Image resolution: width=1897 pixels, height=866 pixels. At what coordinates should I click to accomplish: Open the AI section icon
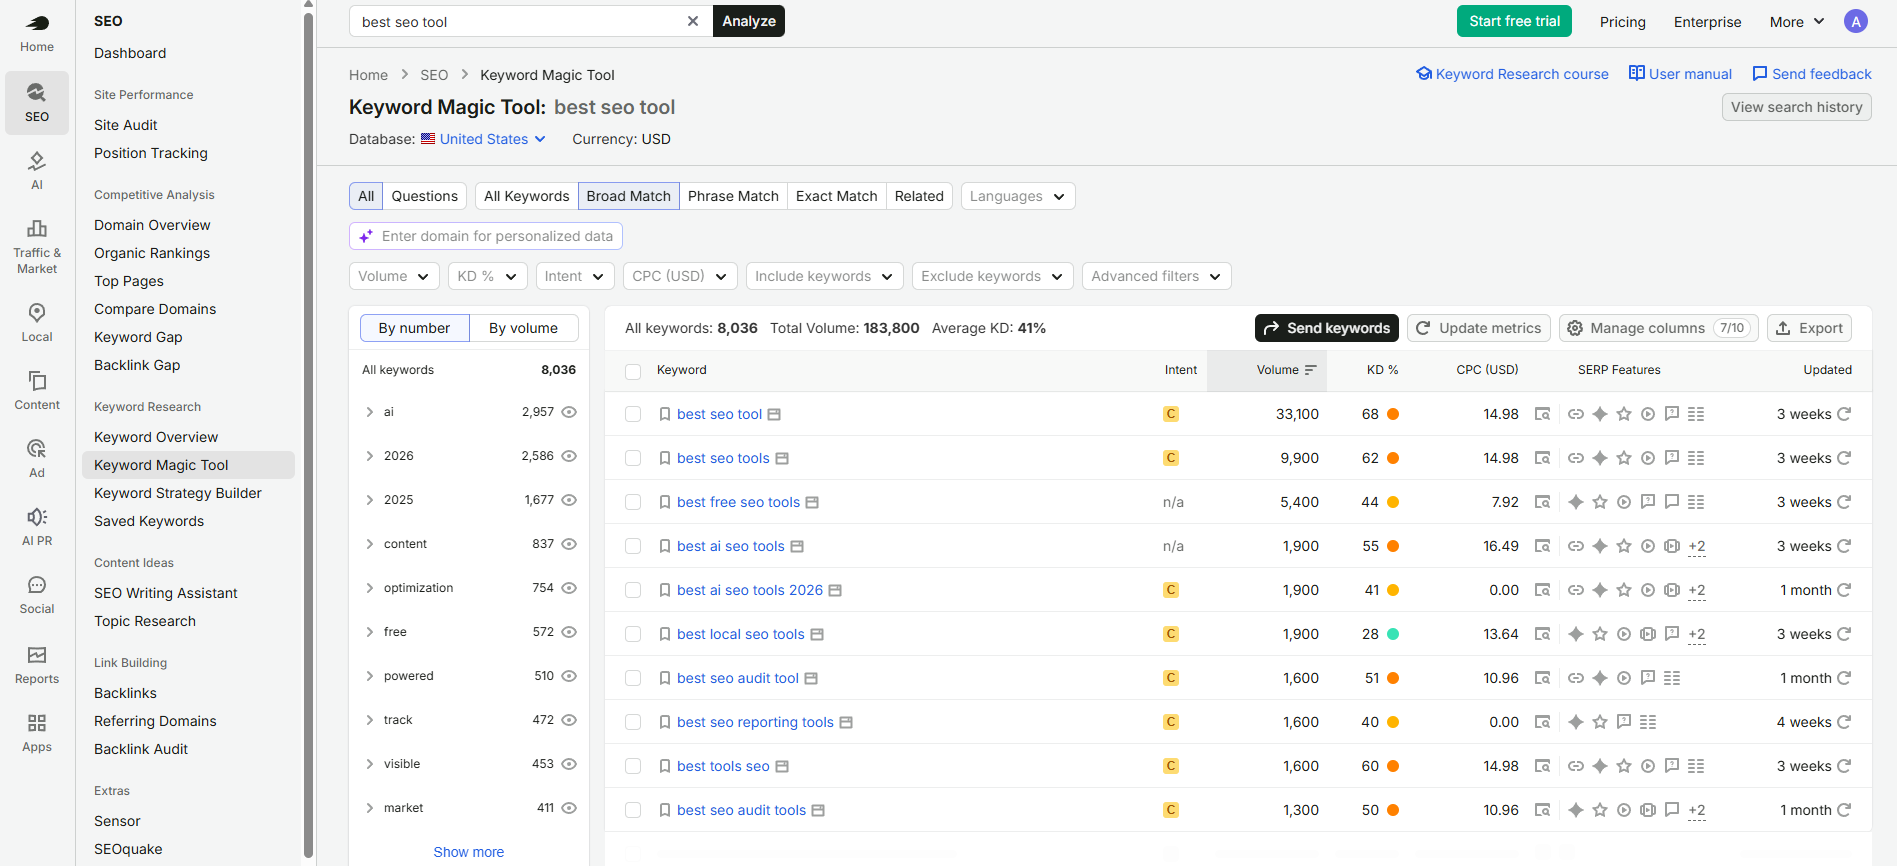tap(37, 161)
